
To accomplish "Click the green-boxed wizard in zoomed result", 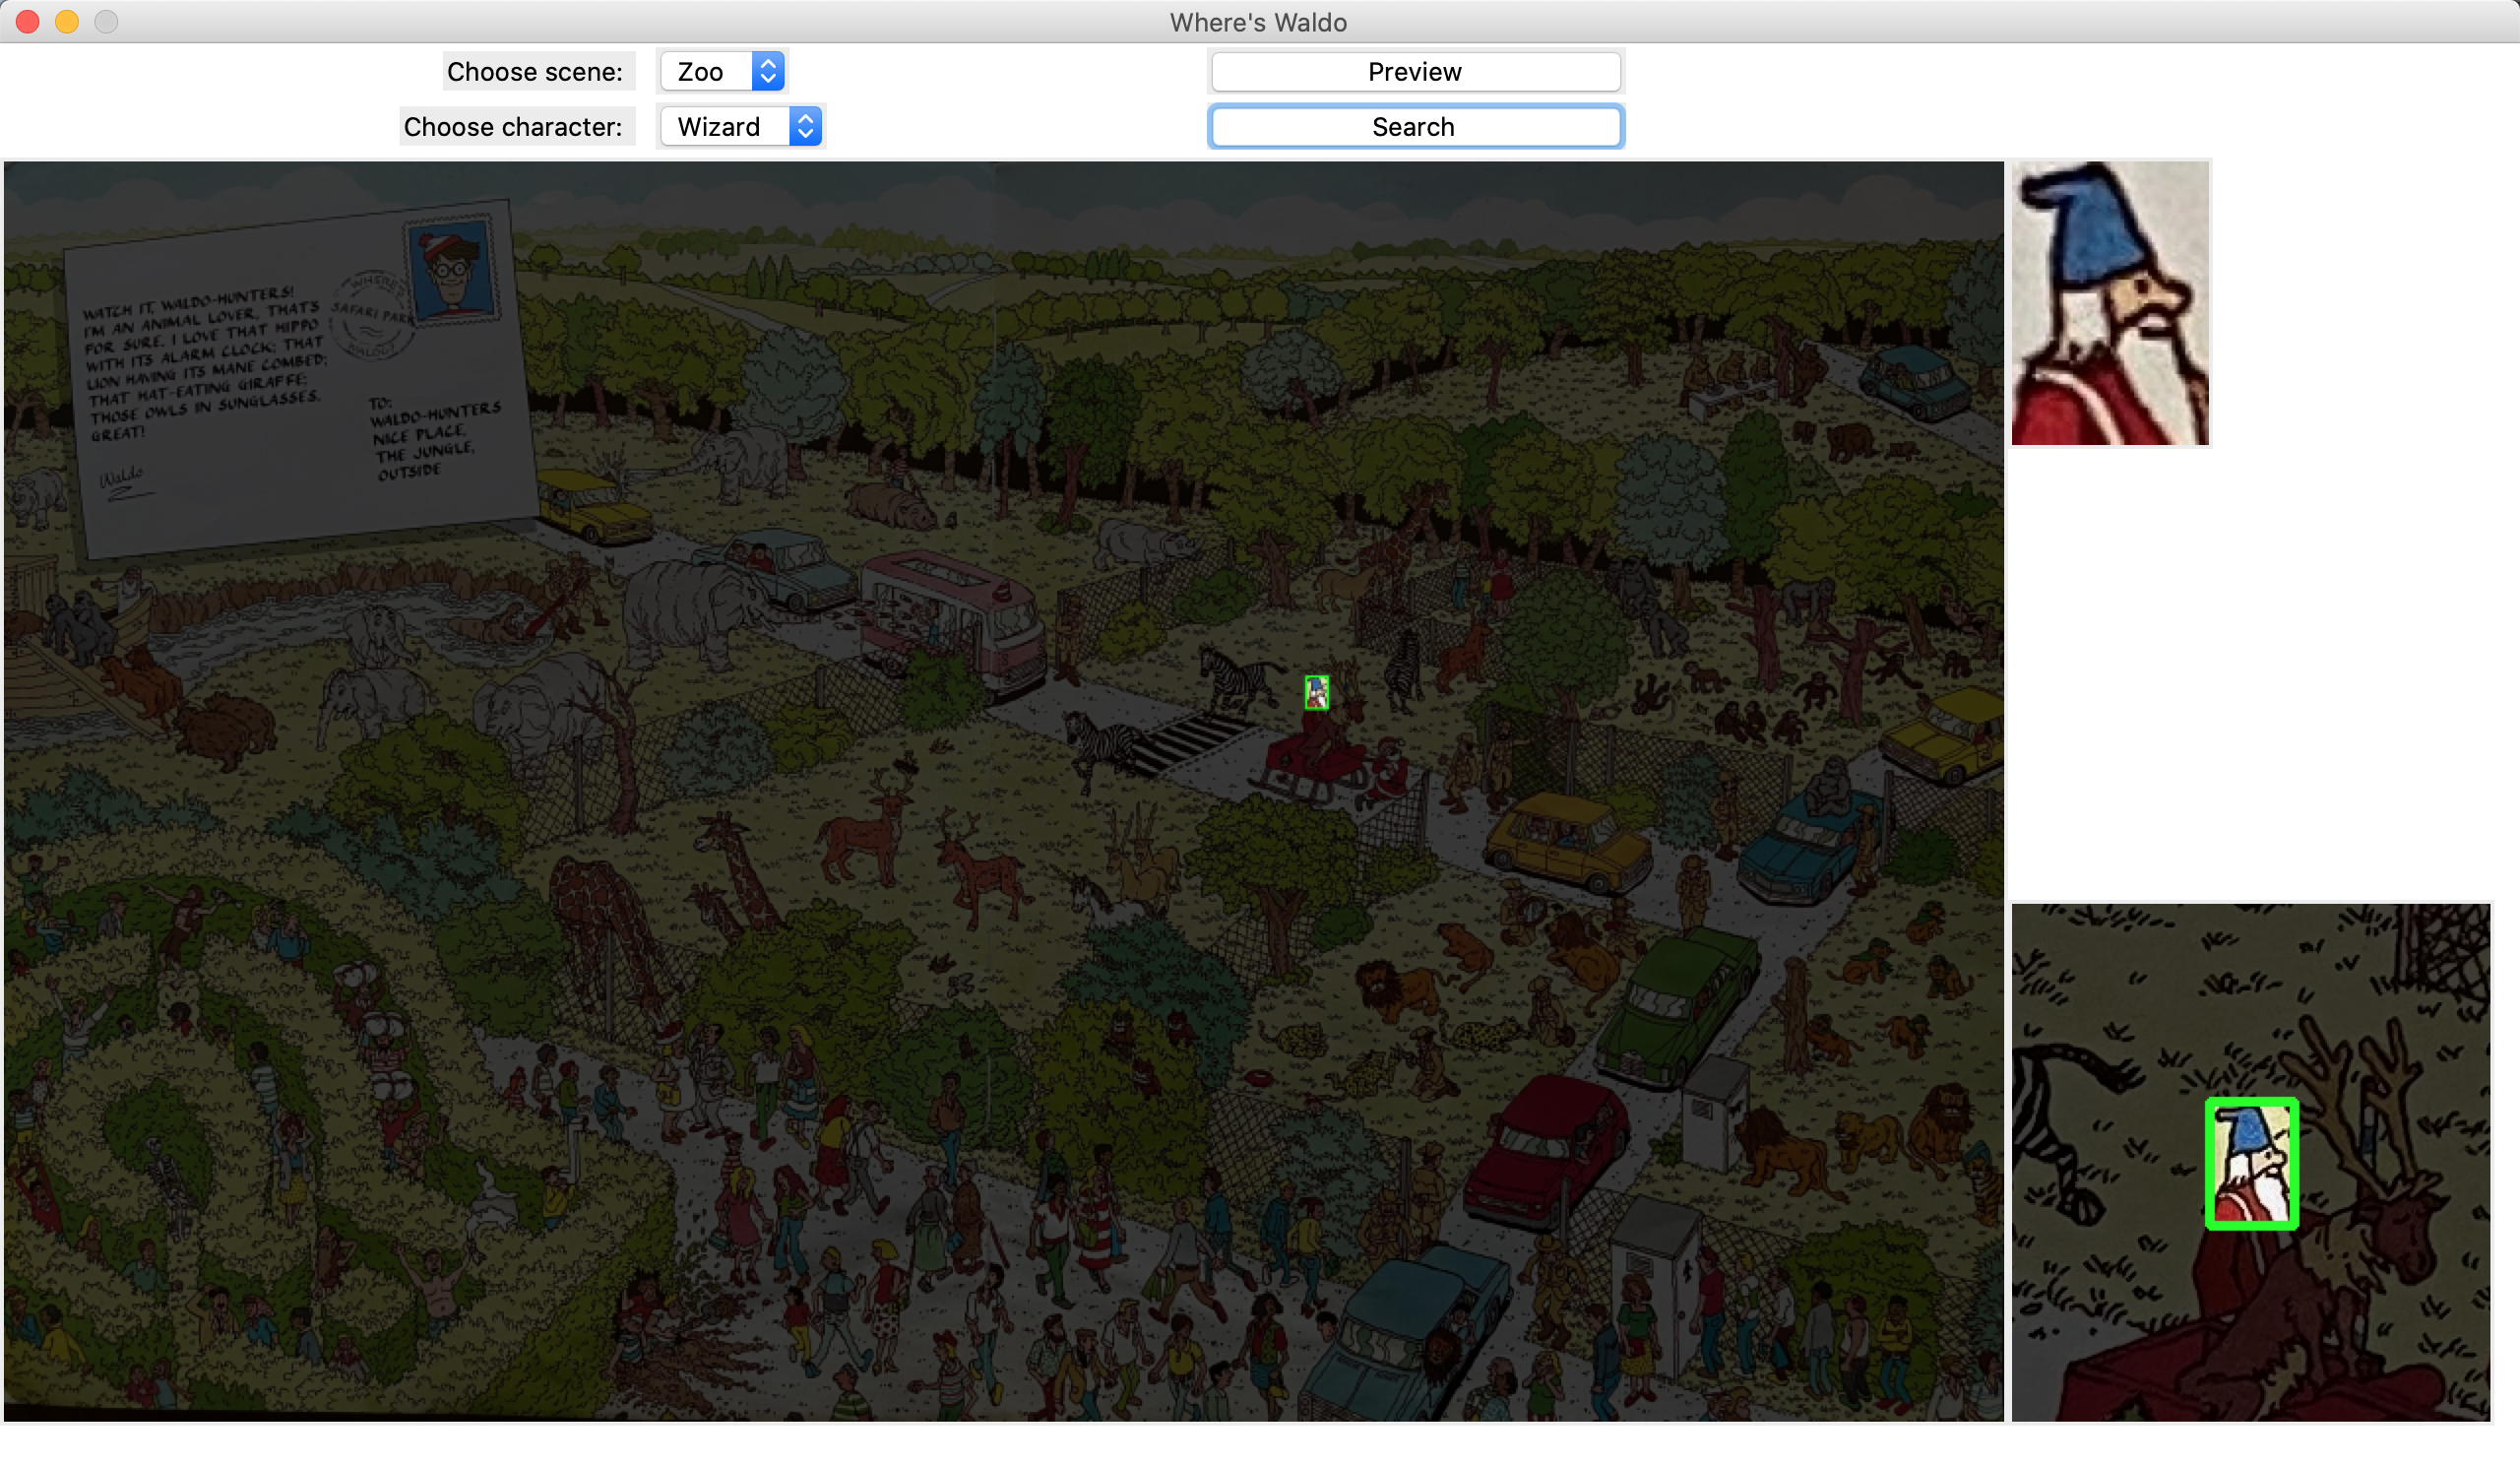I will (x=2251, y=1163).
